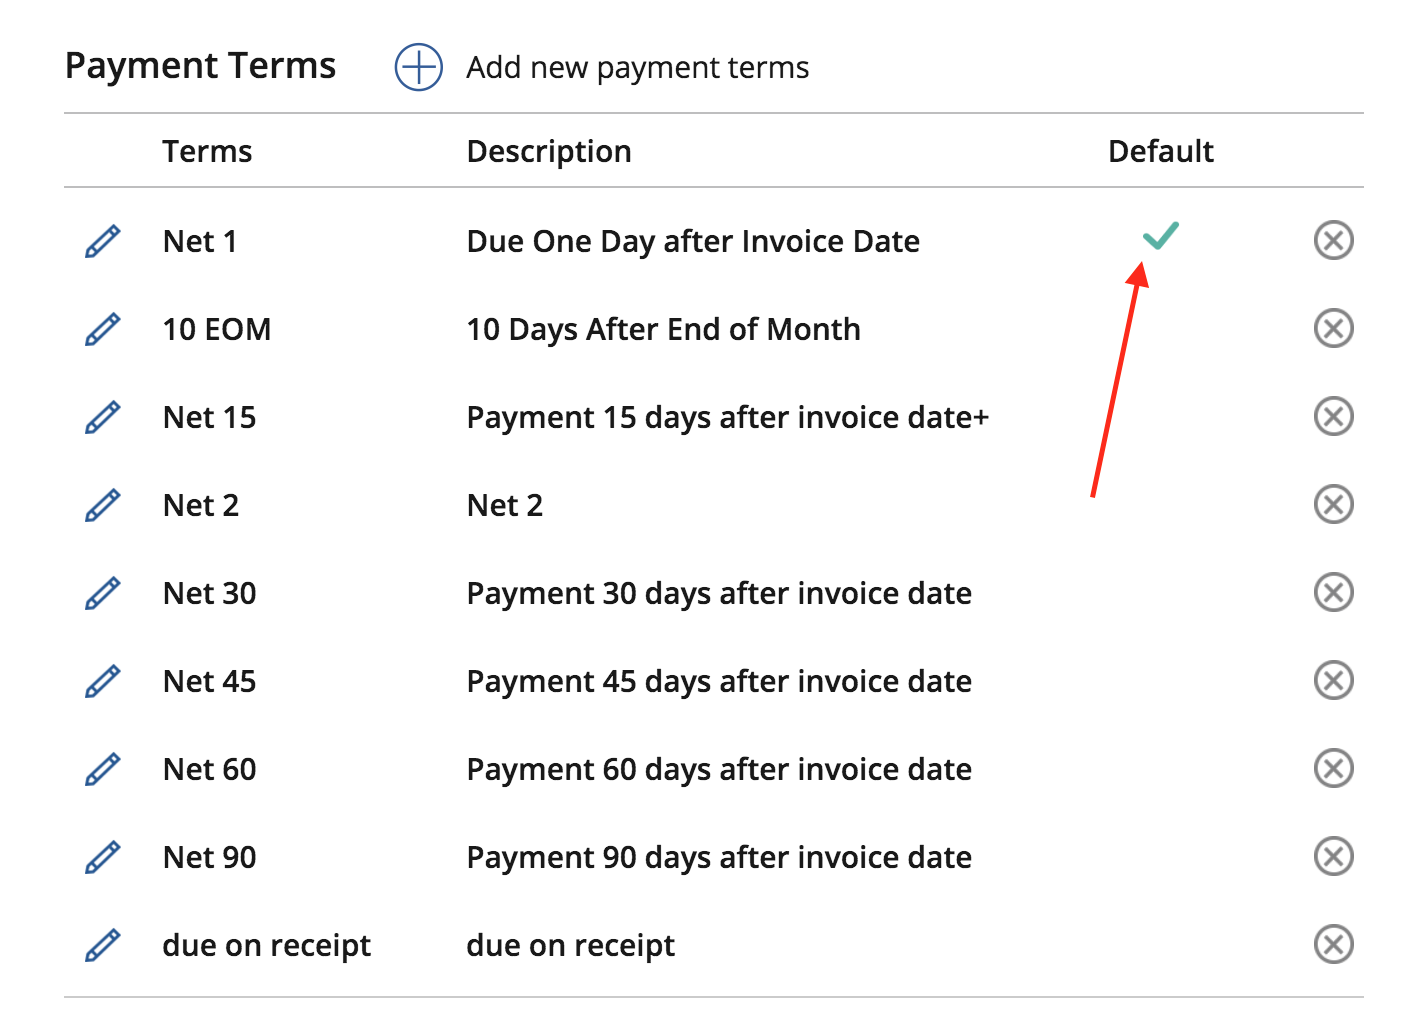Set Net 30 as default term

click(1160, 593)
